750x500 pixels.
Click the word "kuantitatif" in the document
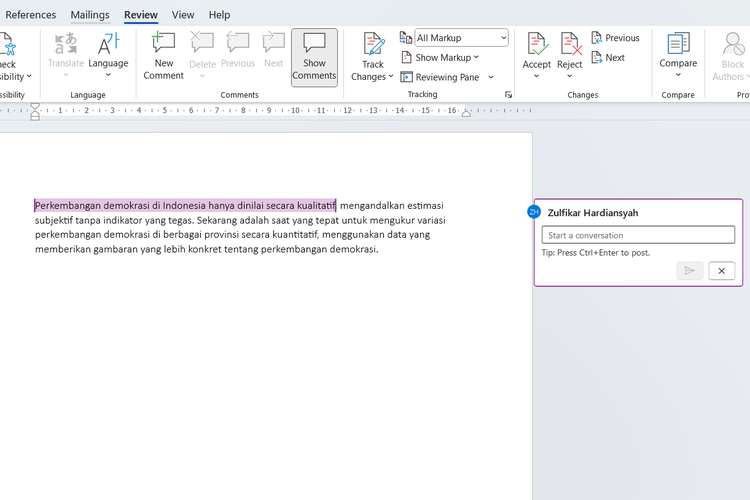295,234
